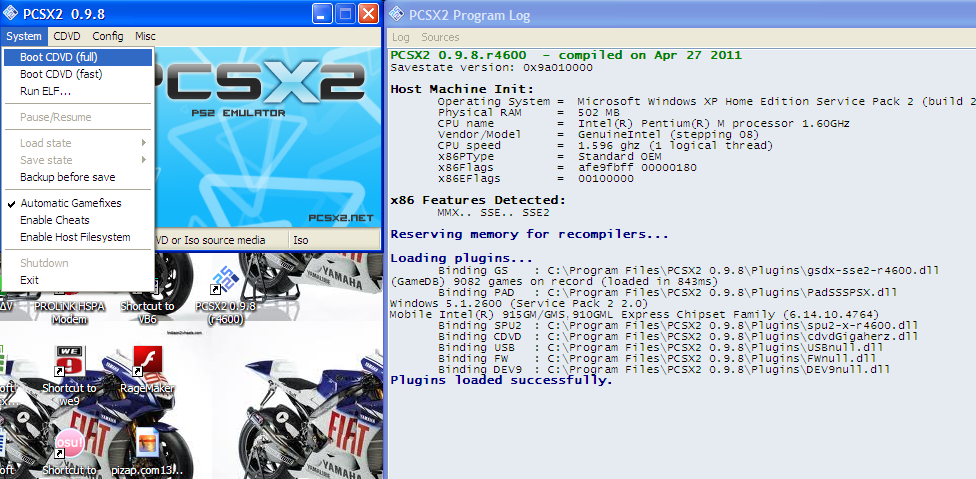The width and height of the screenshot is (976, 479).
Task: Click the gsdx-sse2-r4600.dll path line
Action: coord(688,271)
